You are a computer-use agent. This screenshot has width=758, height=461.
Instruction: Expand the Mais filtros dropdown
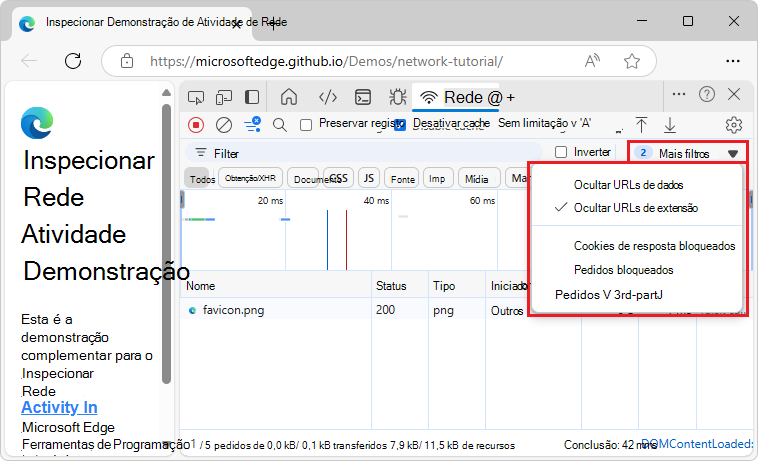688,153
